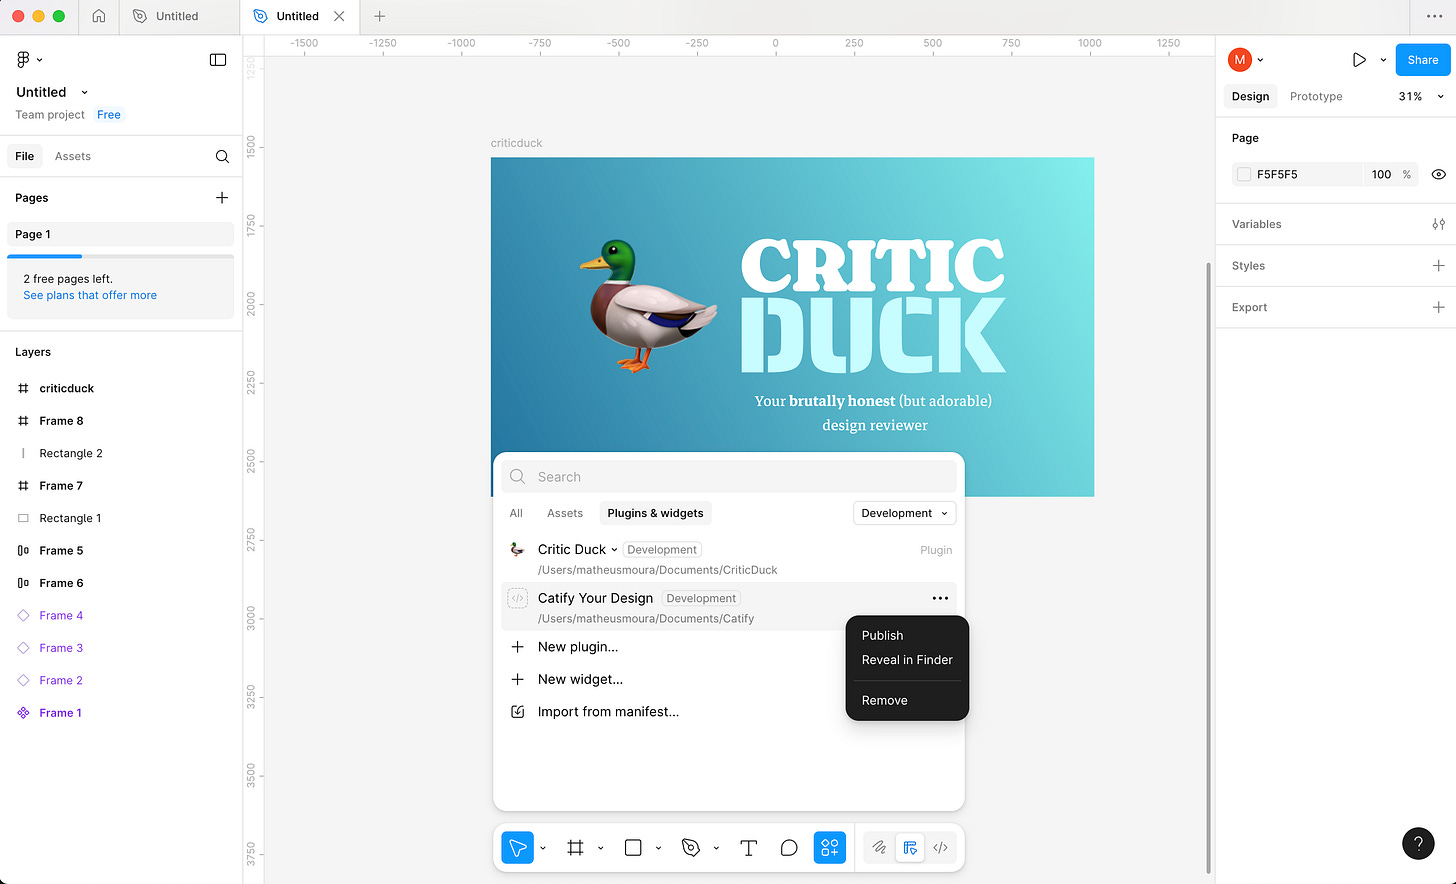This screenshot has width=1456, height=884.
Task: Open the zoom level 31% dropdown
Action: click(x=1420, y=96)
